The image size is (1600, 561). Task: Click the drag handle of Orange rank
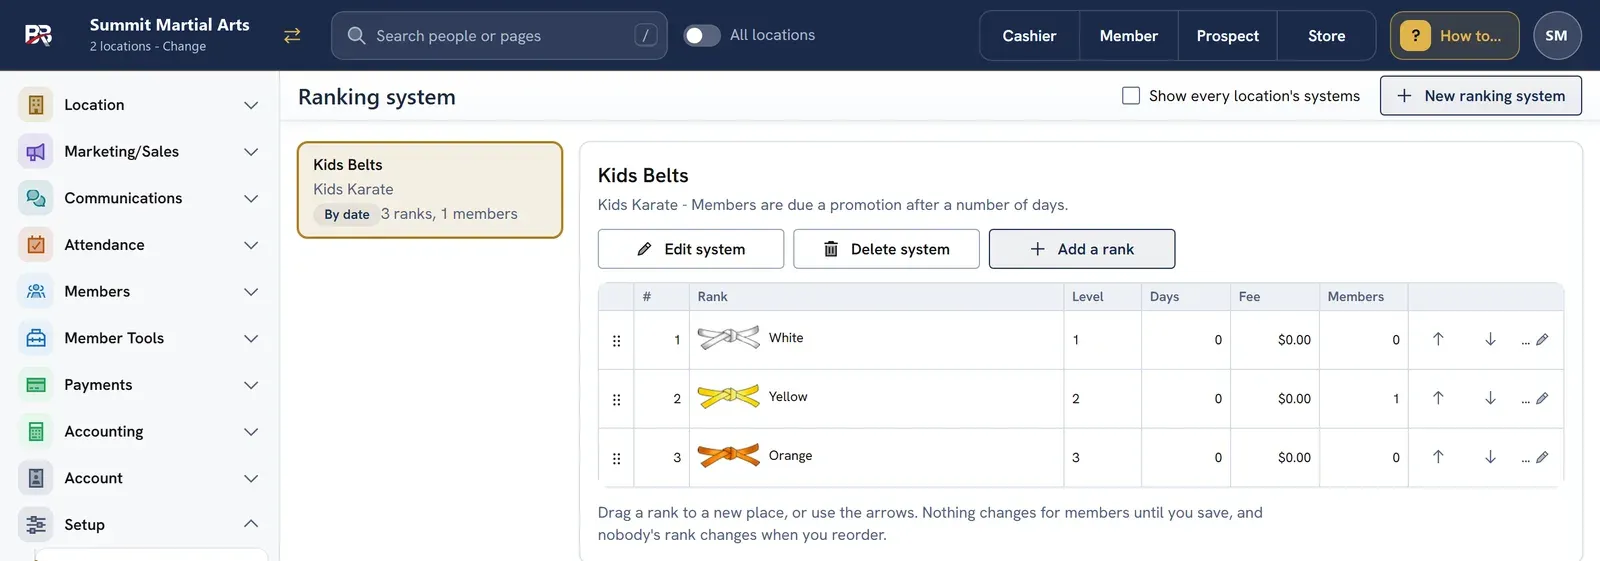(616, 458)
